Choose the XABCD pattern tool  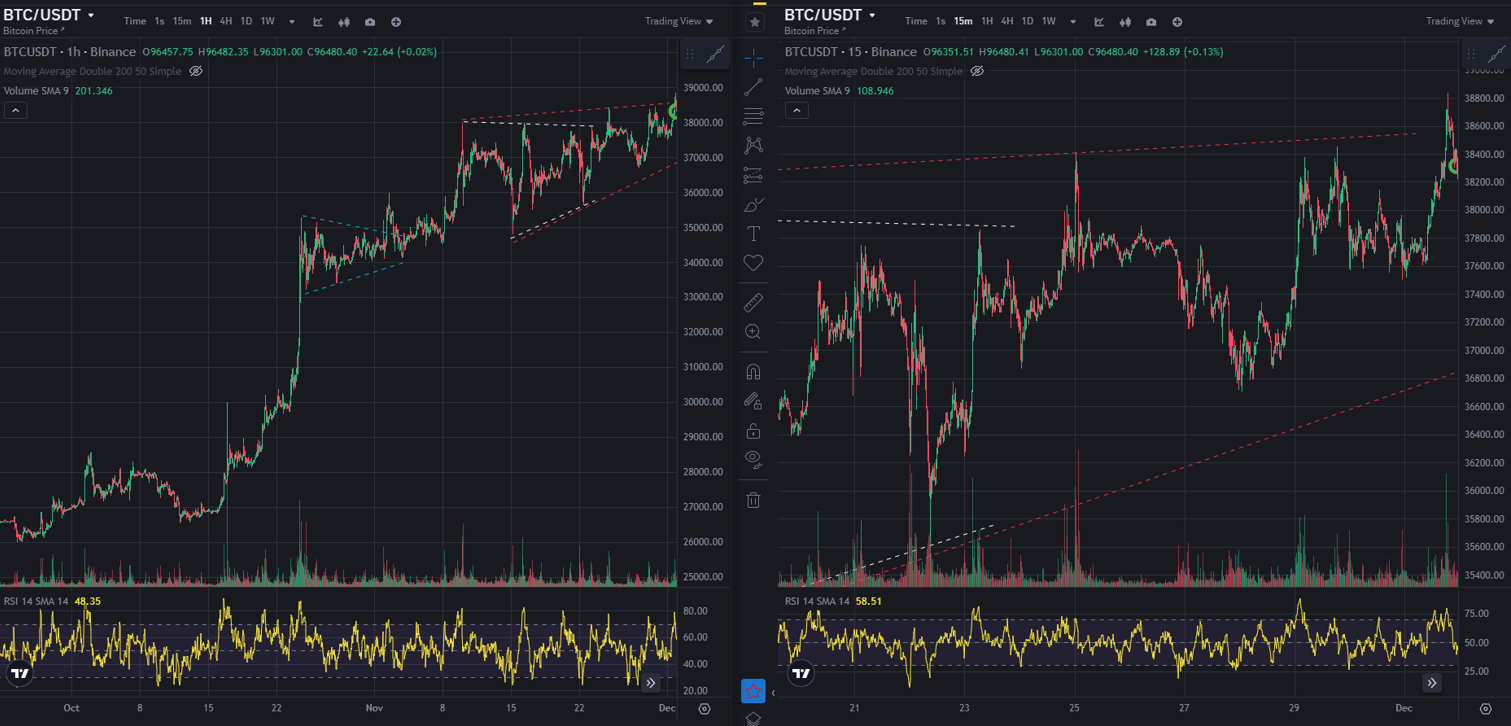(753, 145)
